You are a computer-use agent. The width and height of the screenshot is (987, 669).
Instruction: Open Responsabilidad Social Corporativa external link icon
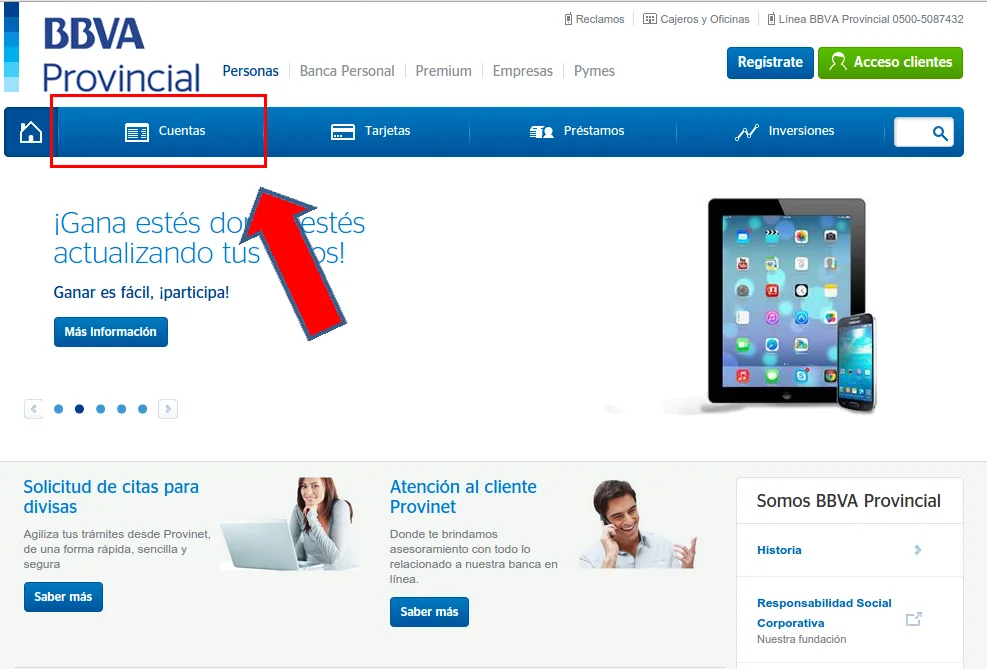(x=913, y=619)
